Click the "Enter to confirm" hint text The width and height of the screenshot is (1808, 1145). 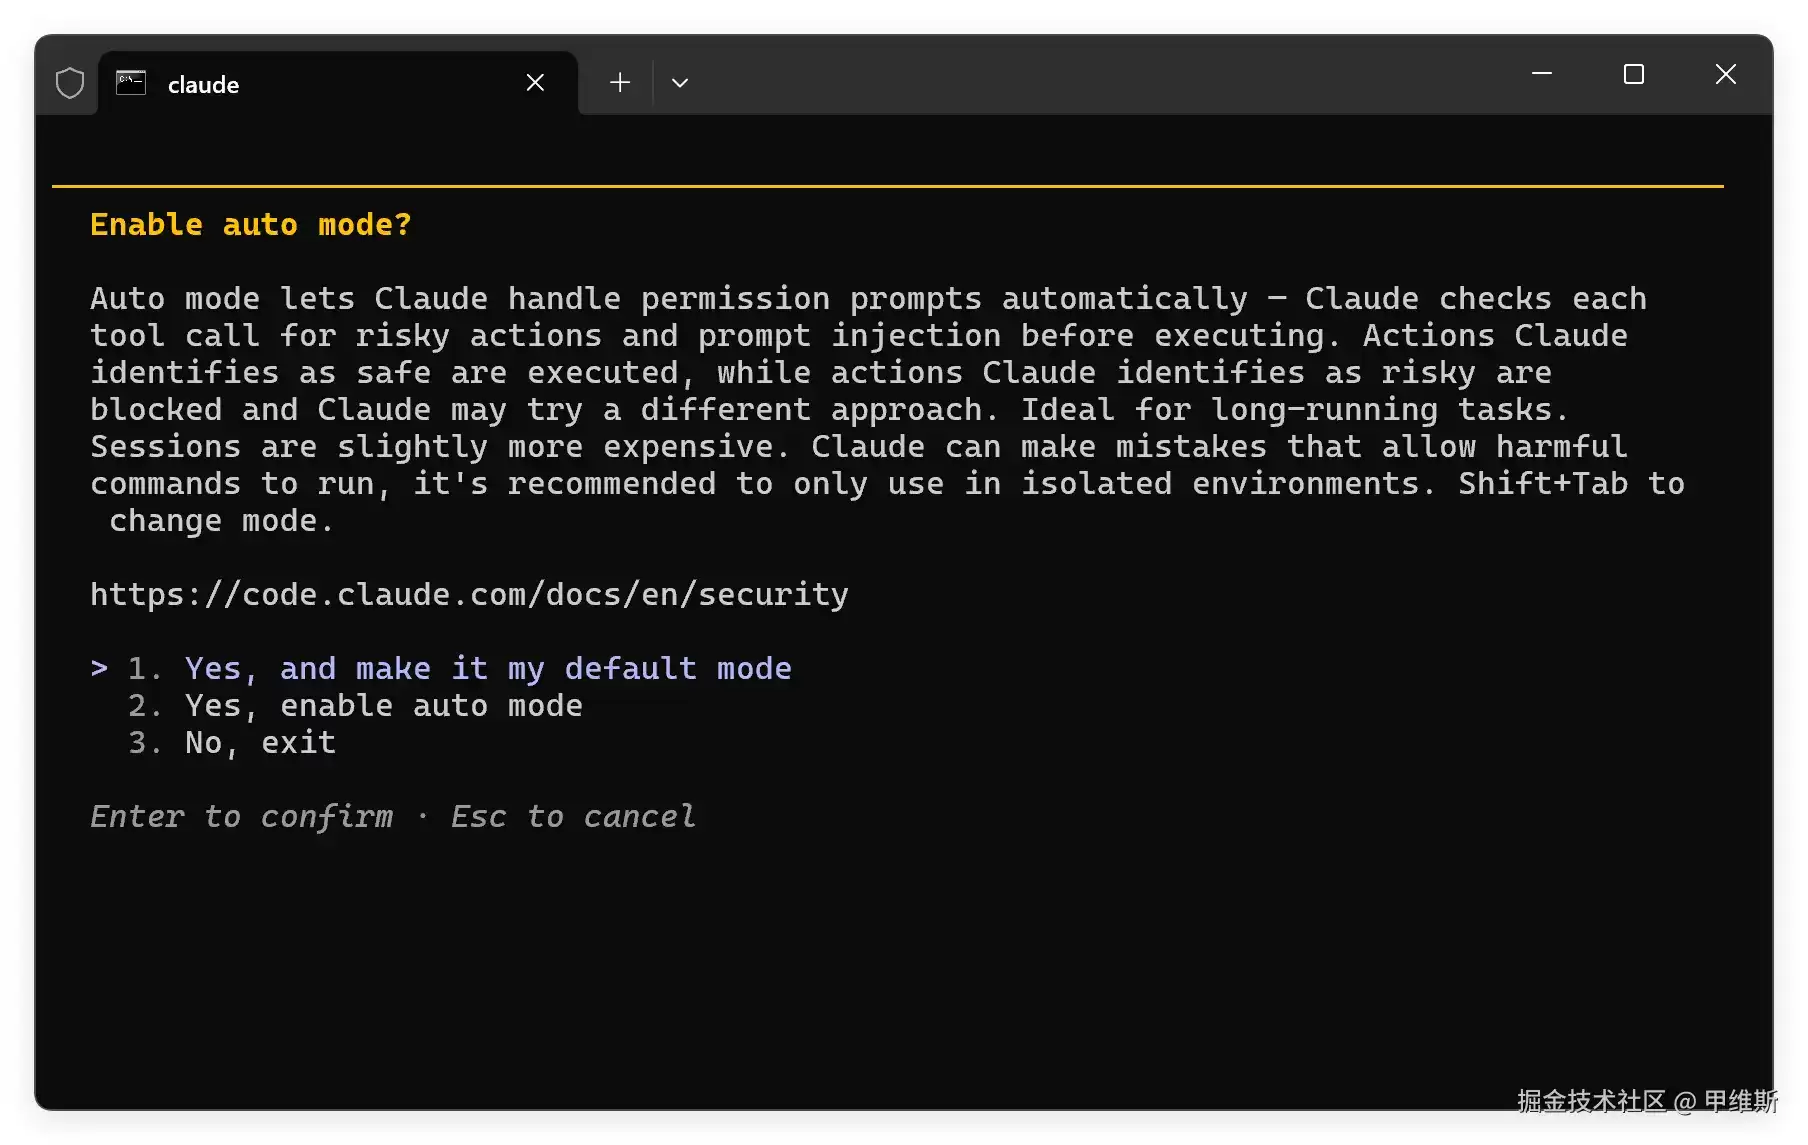coord(241,816)
